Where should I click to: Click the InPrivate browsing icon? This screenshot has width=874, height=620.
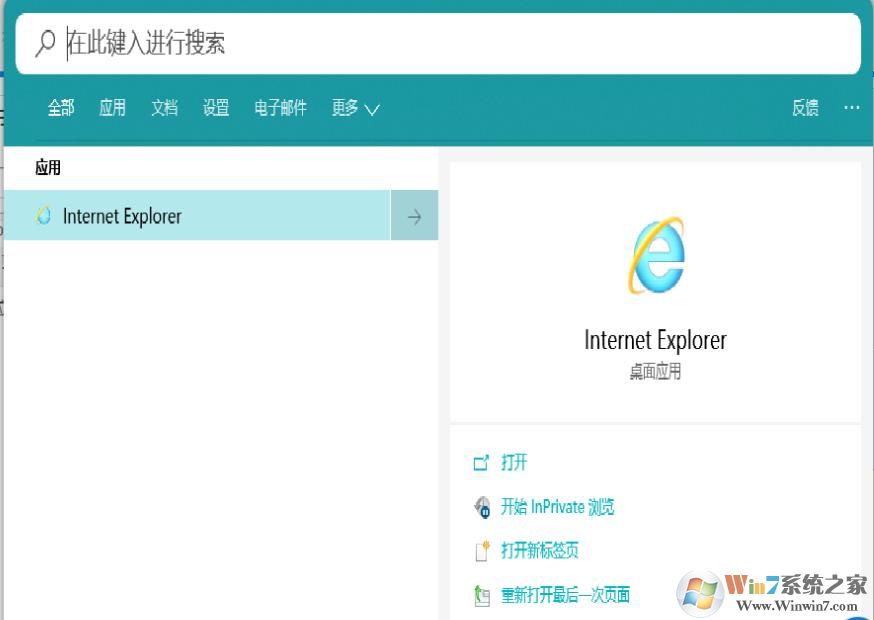point(482,507)
